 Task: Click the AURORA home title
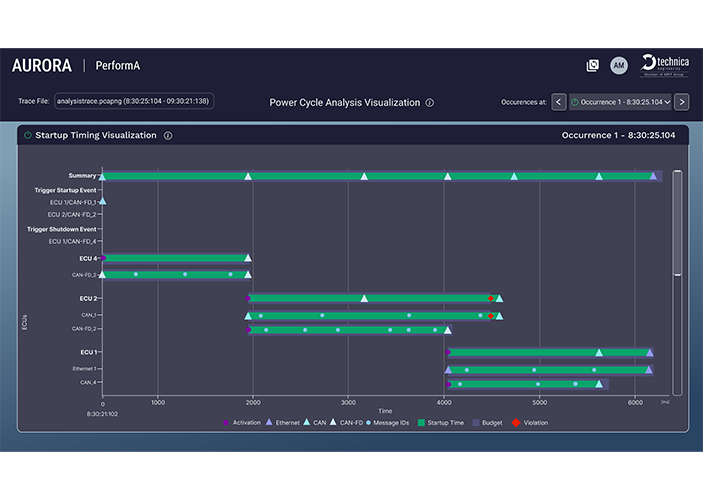[42, 66]
